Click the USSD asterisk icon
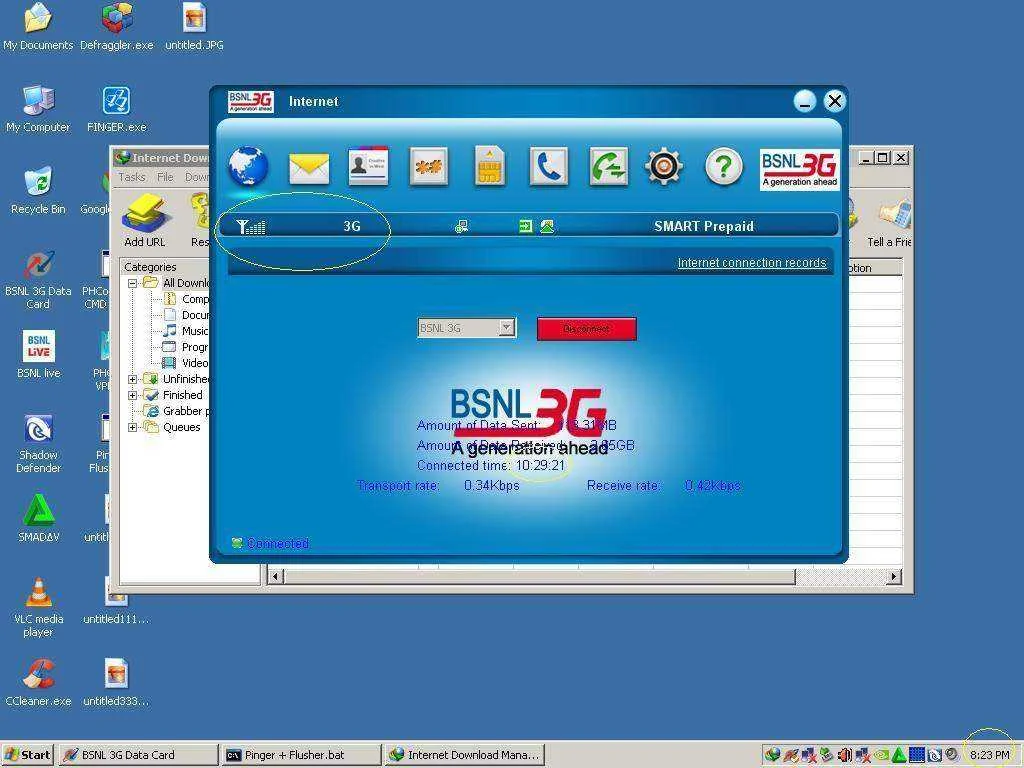This screenshot has width=1024, height=768. tap(428, 167)
